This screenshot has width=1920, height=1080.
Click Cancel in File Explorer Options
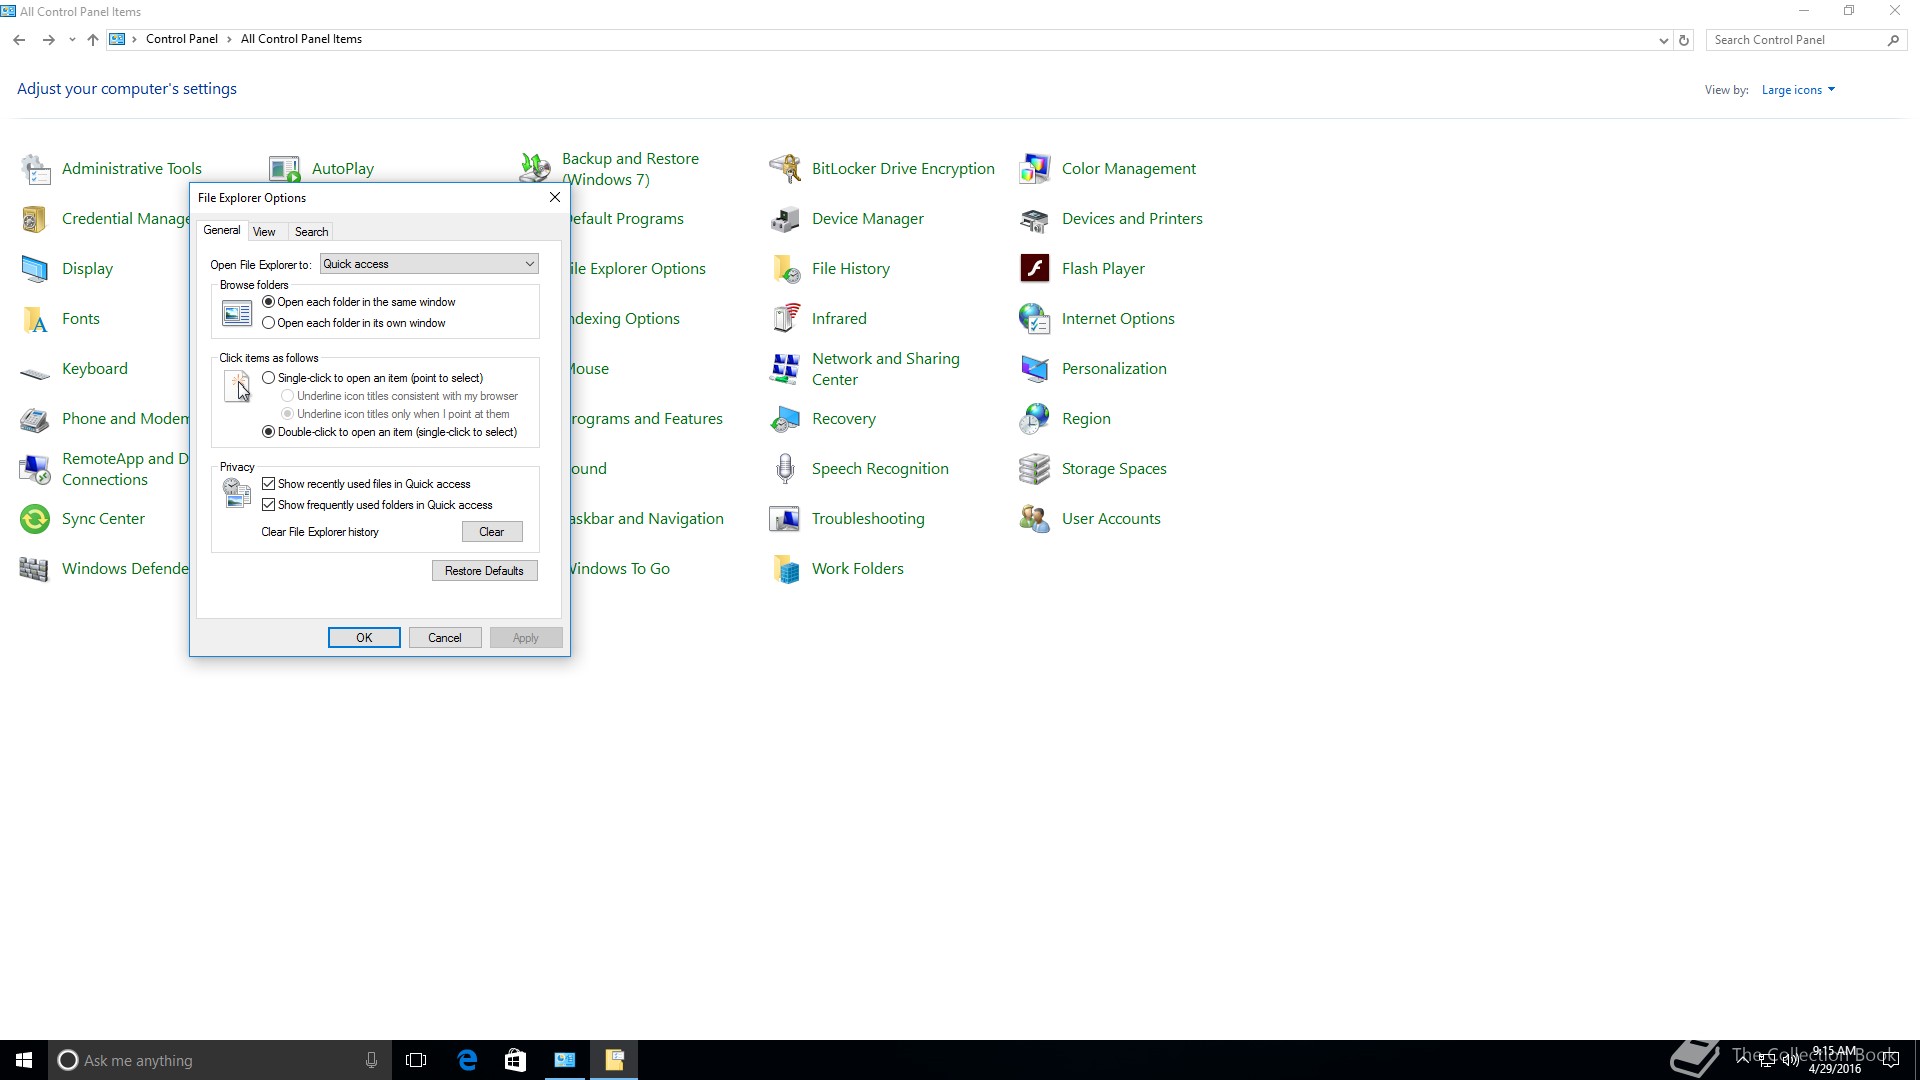pos(445,638)
